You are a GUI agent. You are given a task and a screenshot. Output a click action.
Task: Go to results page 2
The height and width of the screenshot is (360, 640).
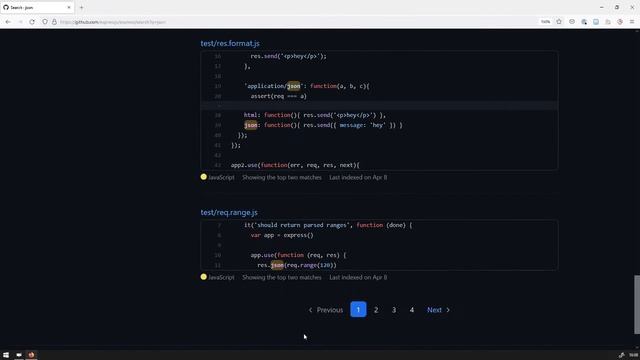[376, 310]
